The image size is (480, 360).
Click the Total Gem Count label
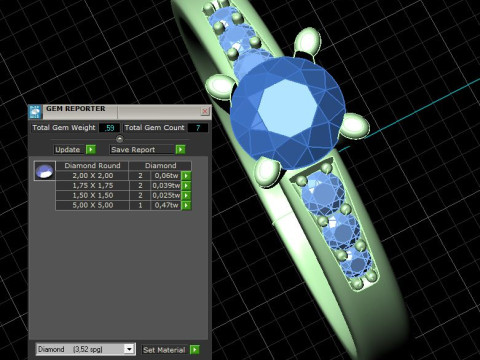[154, 128]
